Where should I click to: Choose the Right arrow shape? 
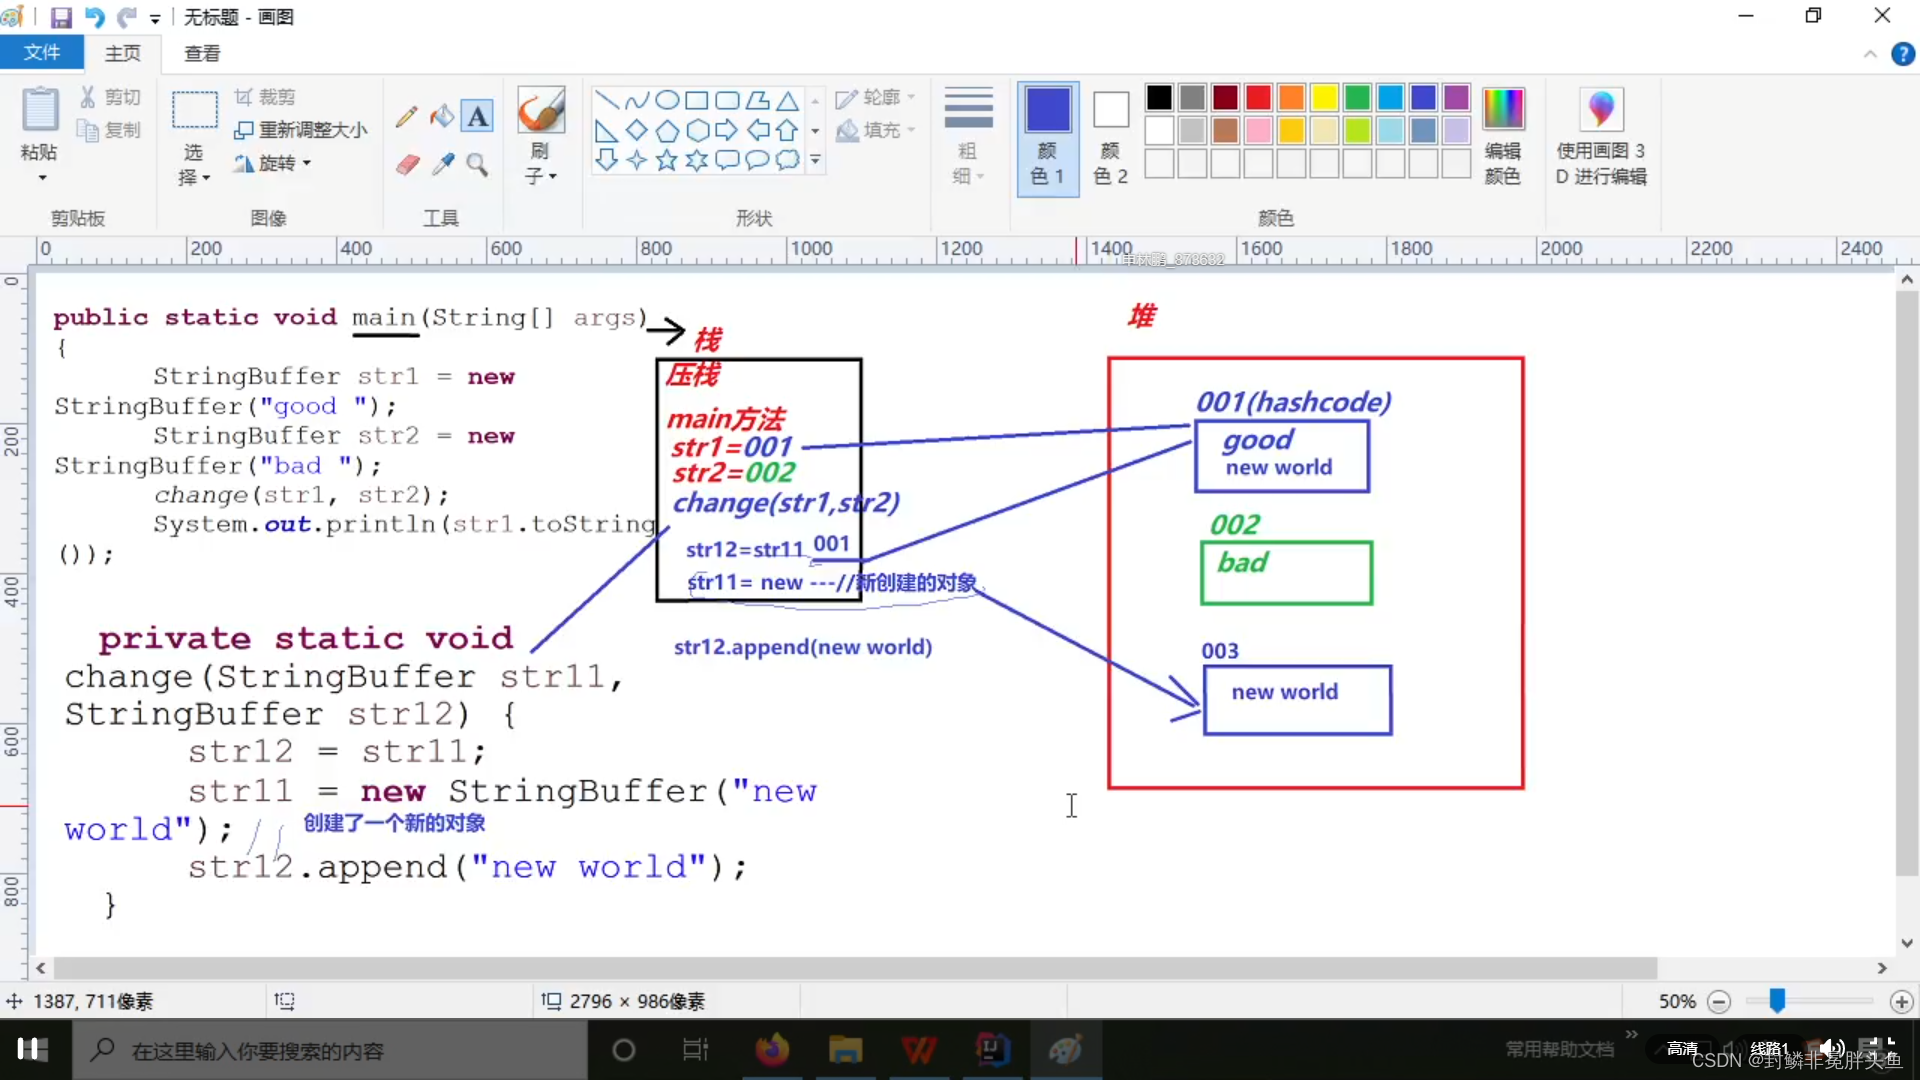click(x=727, y=130)
